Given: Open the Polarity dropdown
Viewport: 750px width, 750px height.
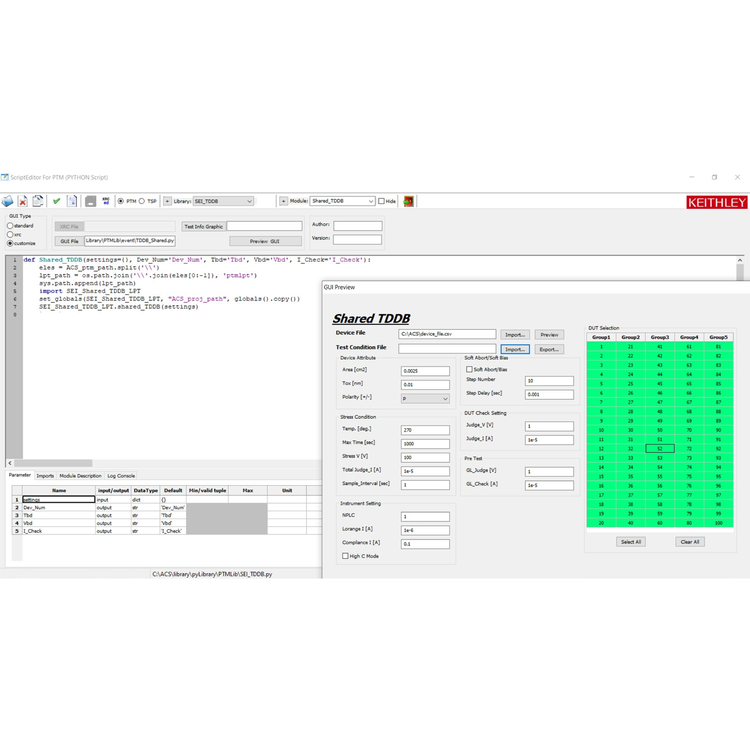Looking at the screenshot, I should (x=425, y=398).
